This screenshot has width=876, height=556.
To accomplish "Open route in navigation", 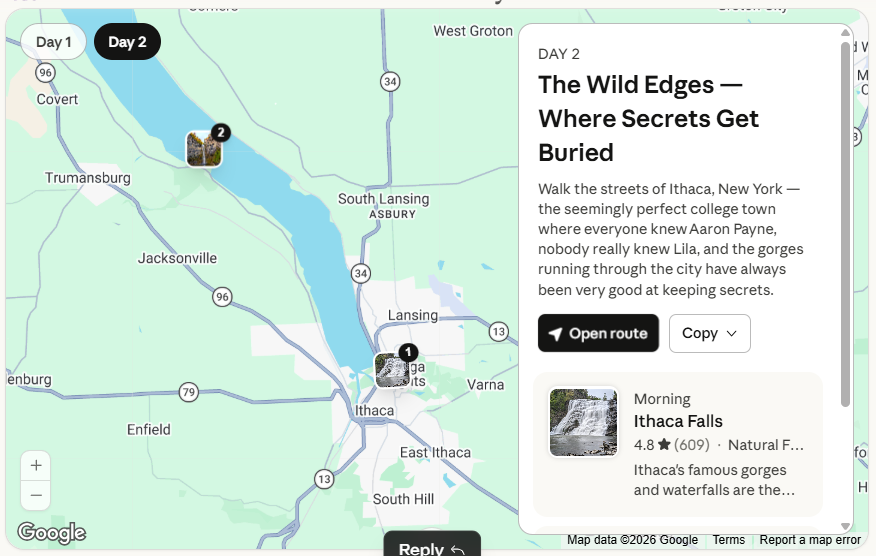I will tap(598, 333).
